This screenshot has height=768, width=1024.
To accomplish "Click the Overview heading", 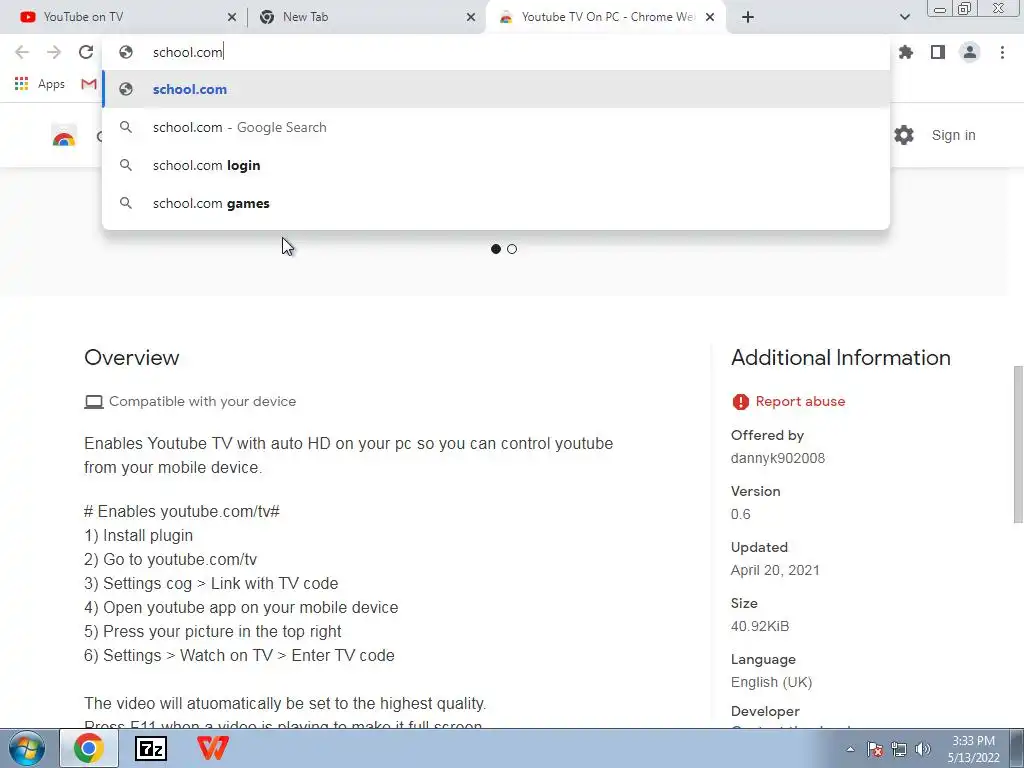I will tap(131, 358).
